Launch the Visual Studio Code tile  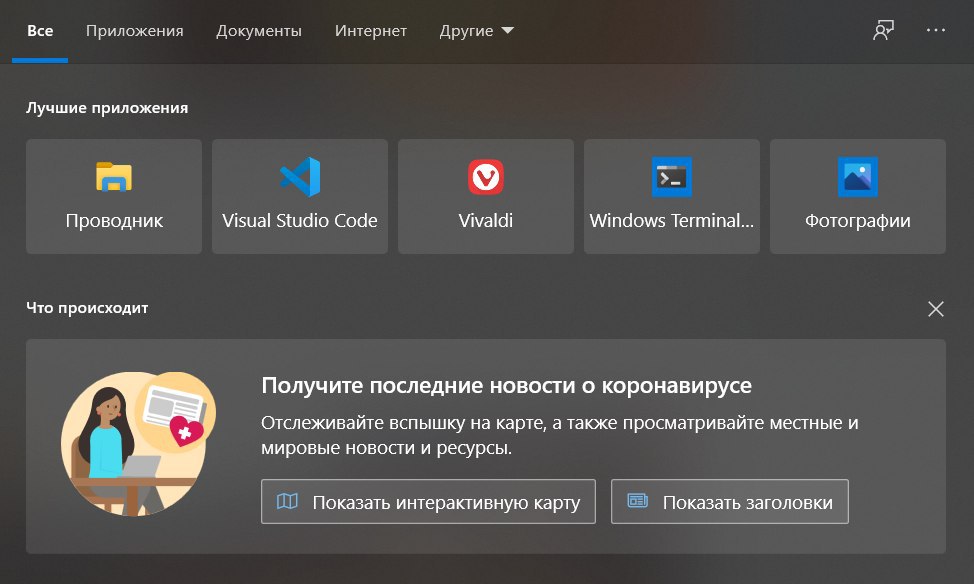pos(299,196)
